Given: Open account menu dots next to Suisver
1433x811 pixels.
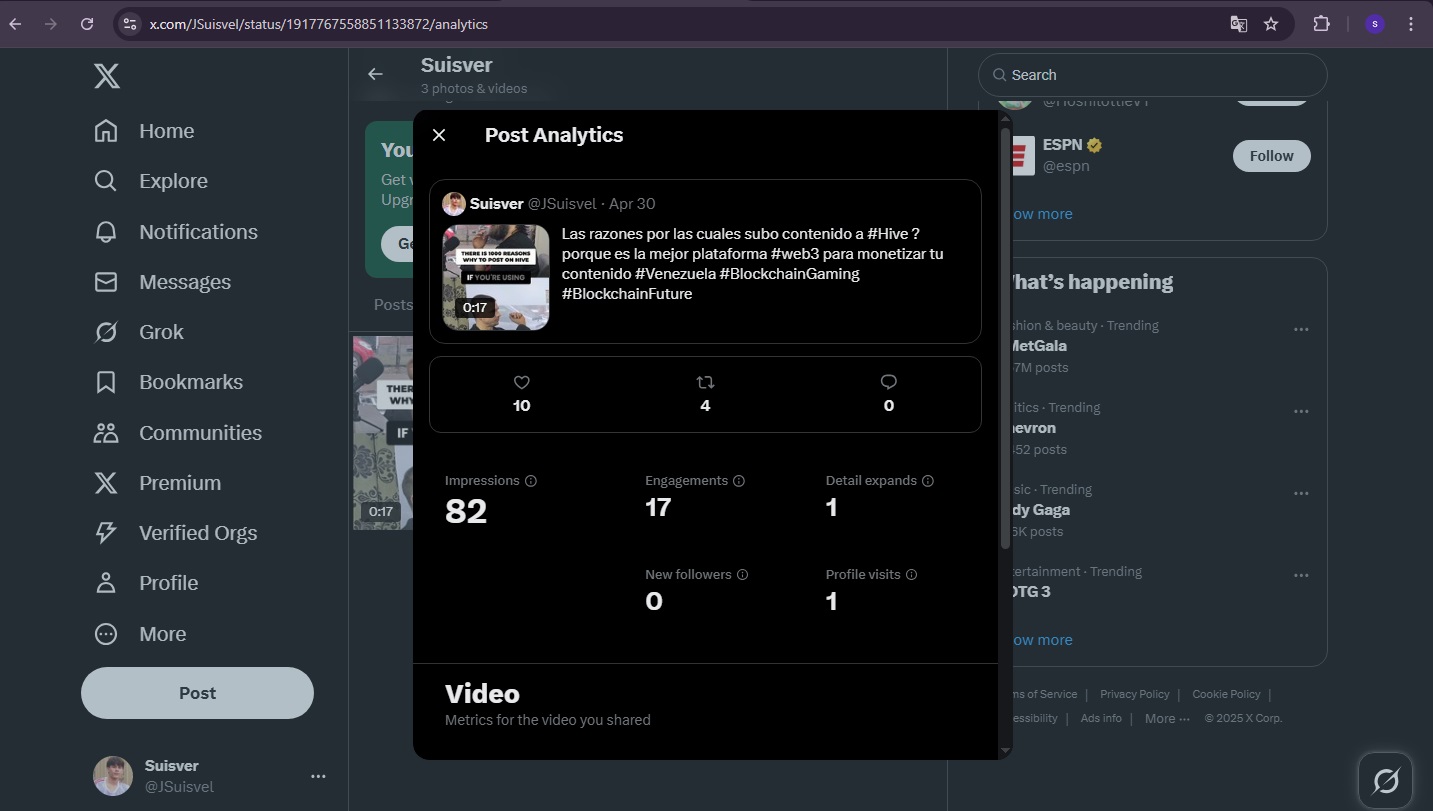Looking at the screenshot, I should 318,776.
